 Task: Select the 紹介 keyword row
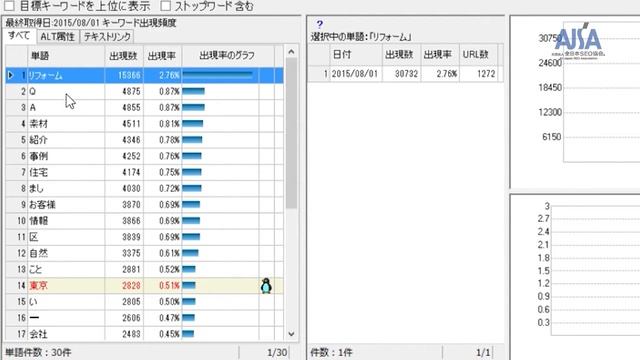tap(144, 140)
